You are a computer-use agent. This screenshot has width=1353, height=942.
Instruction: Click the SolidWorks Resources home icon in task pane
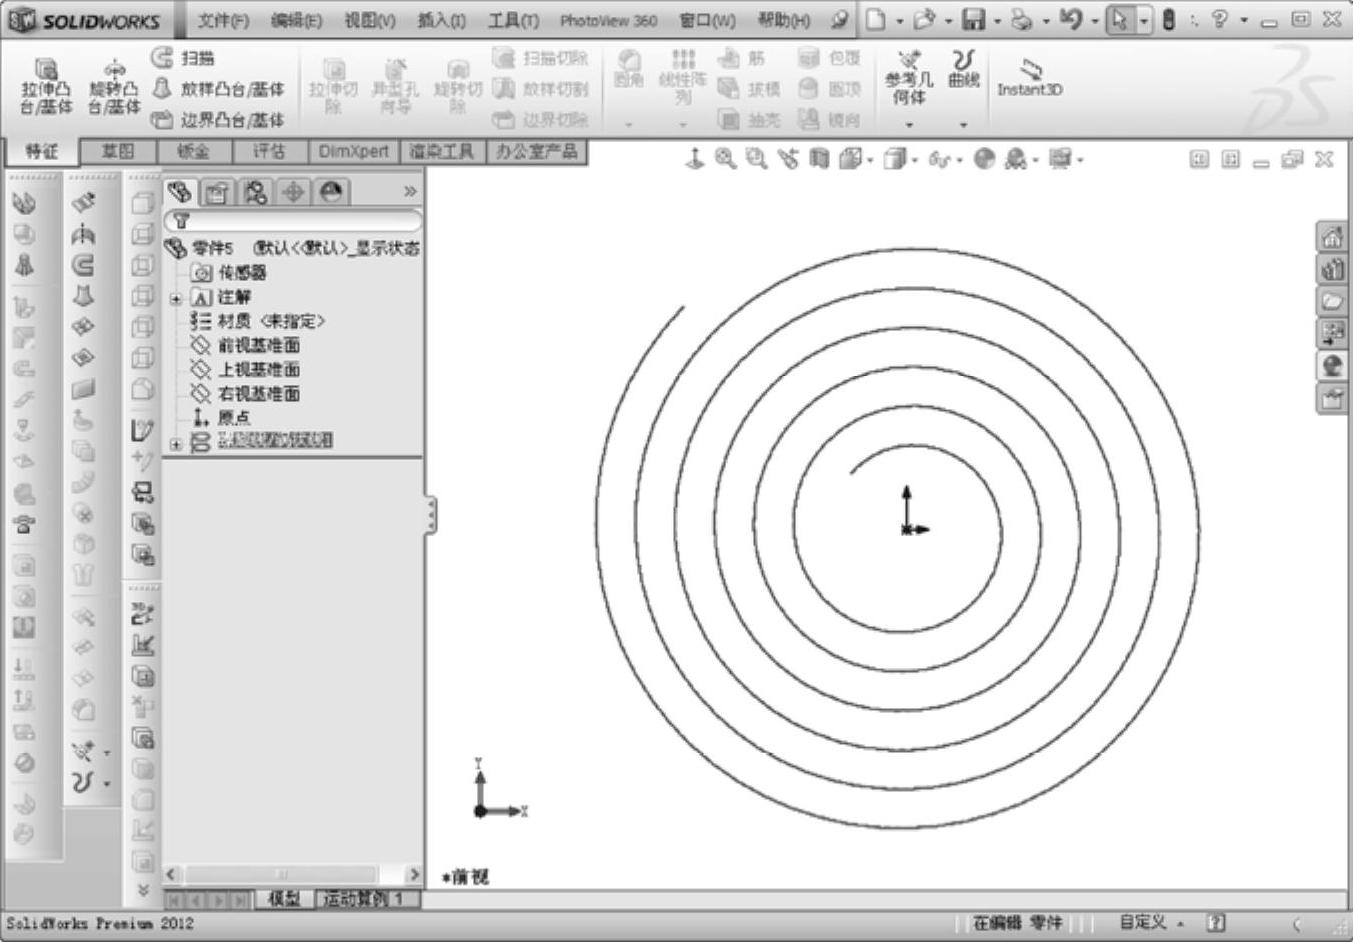1331,238
